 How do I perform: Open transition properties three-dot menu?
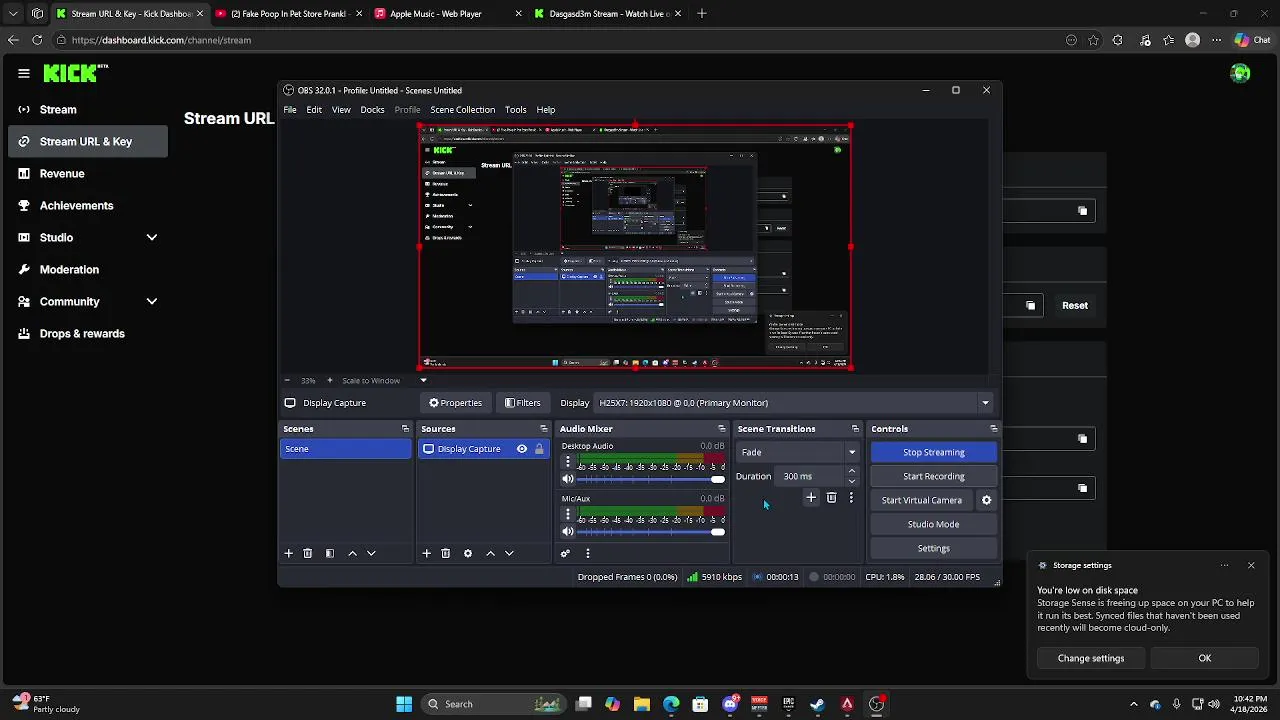tap(851, 498)
